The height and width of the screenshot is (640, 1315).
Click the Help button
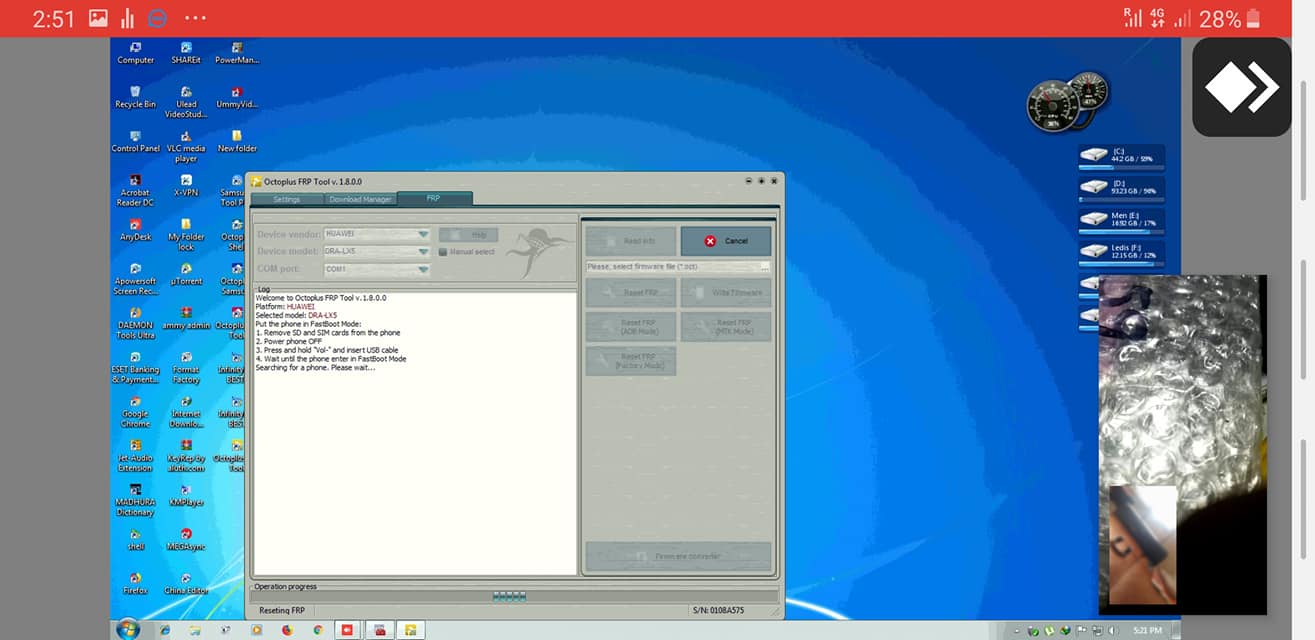point(468,235)
